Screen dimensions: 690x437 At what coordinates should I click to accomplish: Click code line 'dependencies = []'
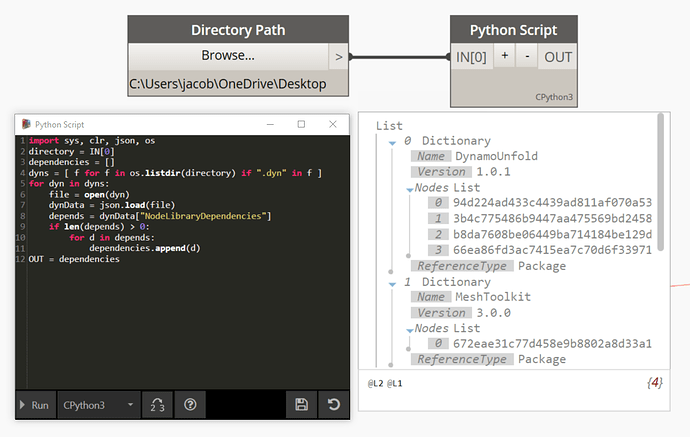[x=71, y=162]
